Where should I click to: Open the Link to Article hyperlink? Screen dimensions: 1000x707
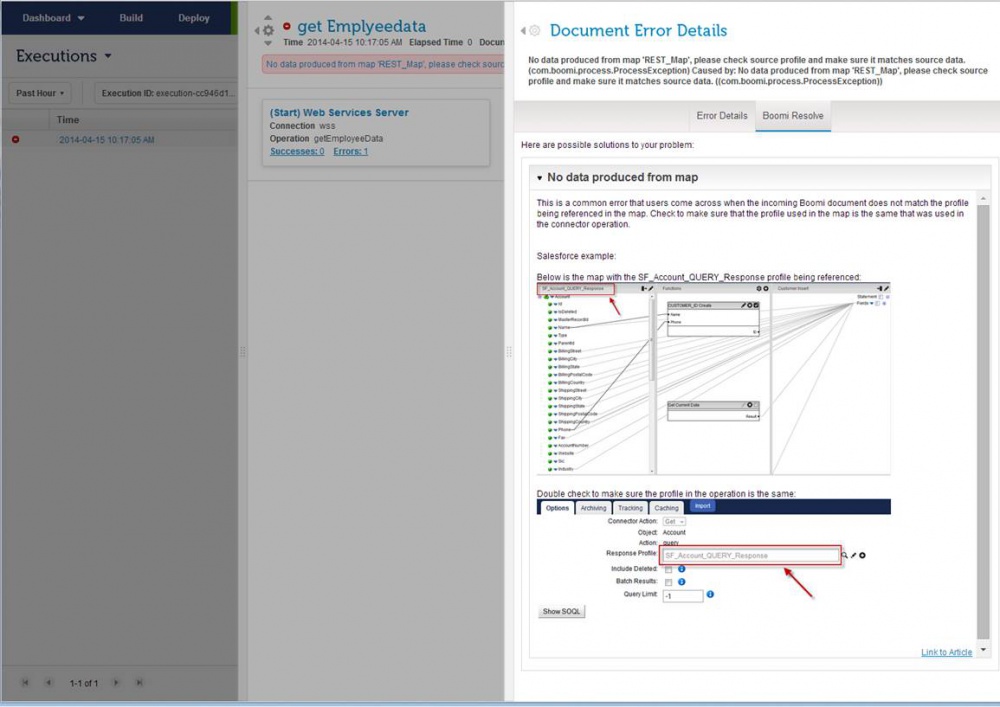[946, 652]
